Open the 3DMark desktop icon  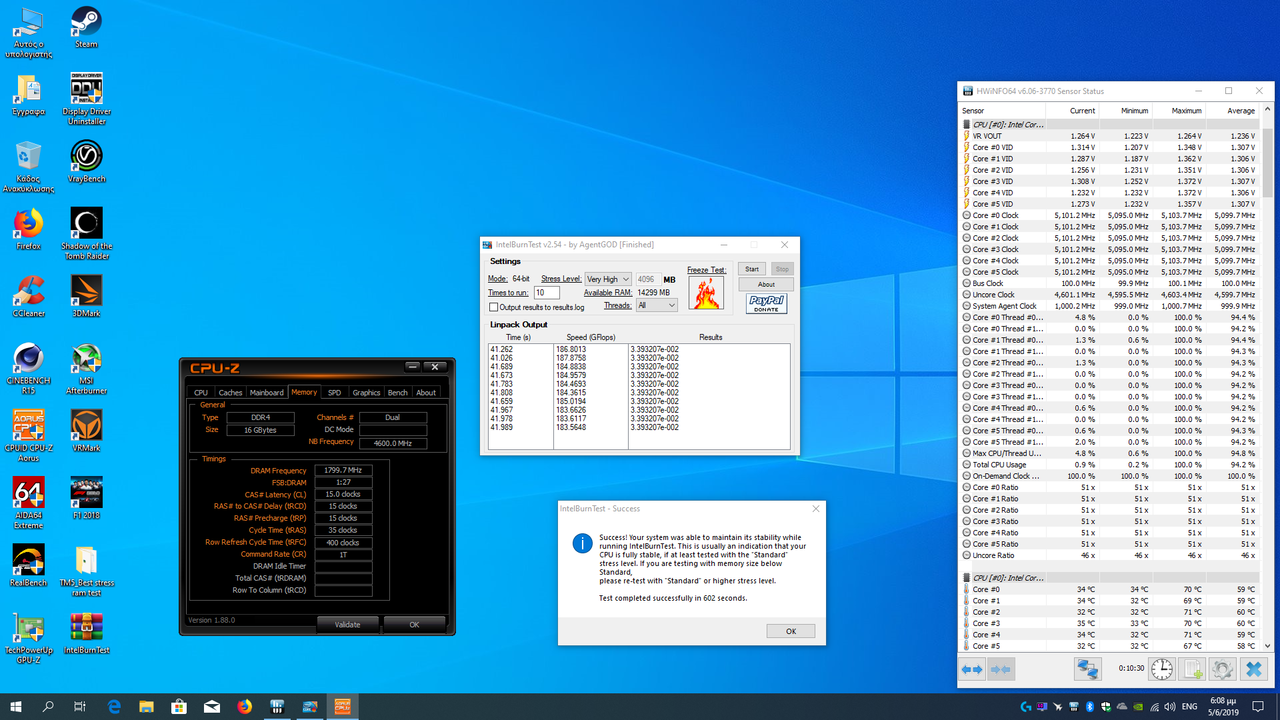[86, 296]
